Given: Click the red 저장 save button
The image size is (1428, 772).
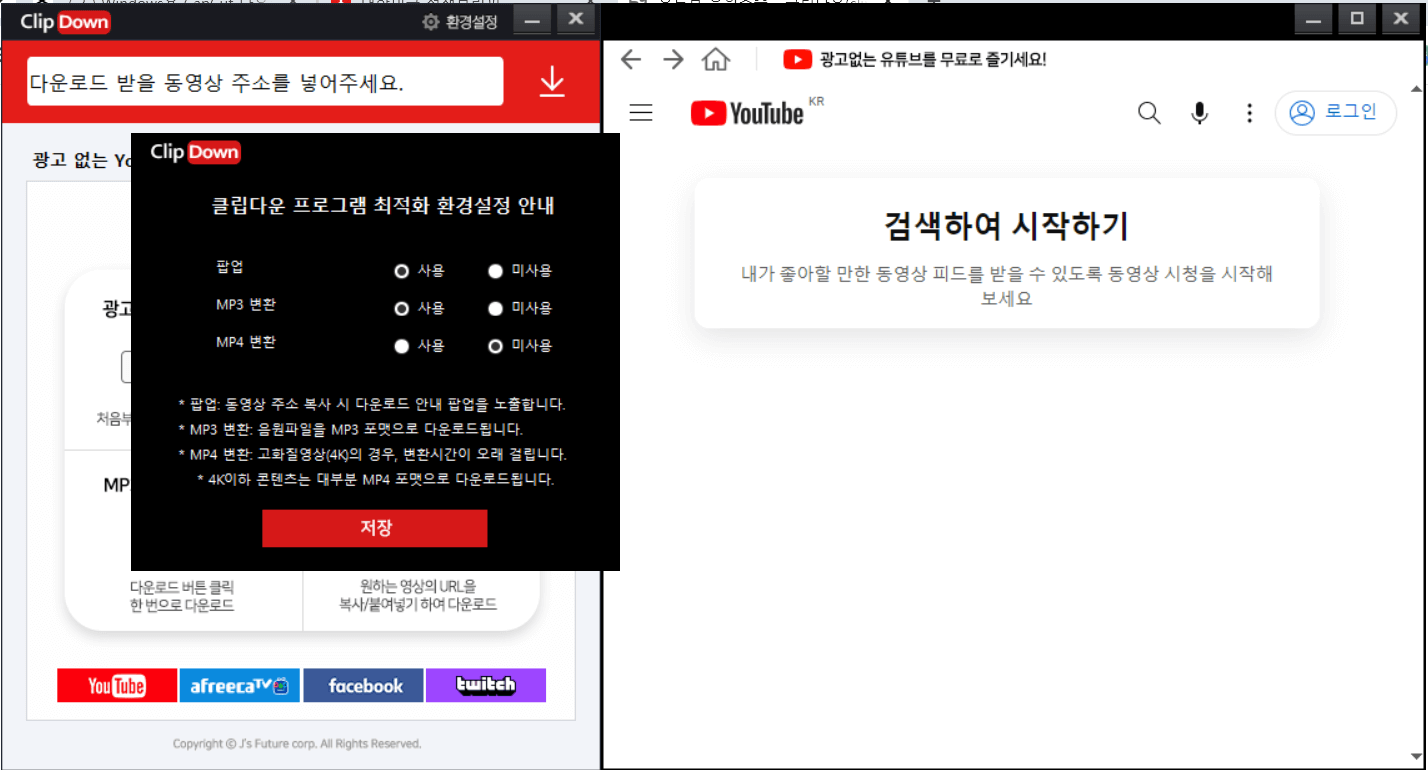Looking at the screenshot, I should [x=375, y=528].
